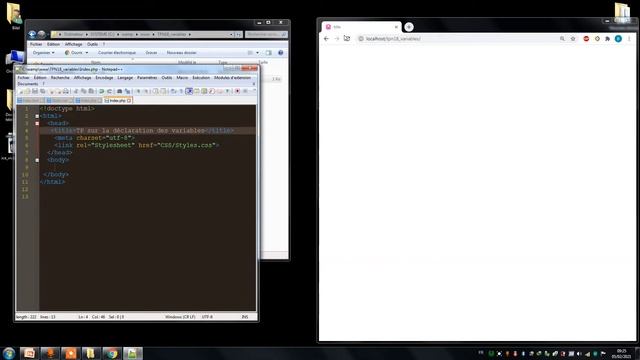Open the Affichage menu in Explorer window

point(73,44)
